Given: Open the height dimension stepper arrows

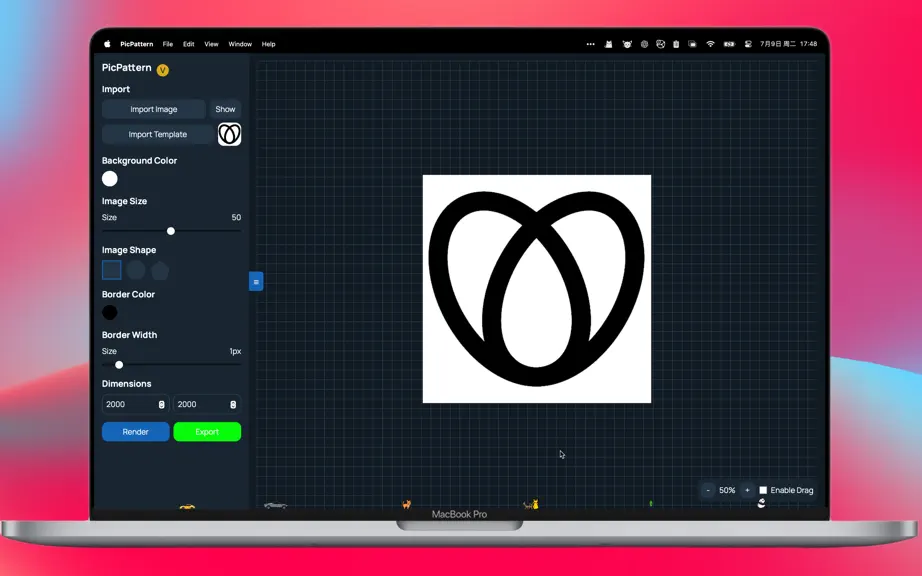Looking at the screenshot, I should coord(233,404).
